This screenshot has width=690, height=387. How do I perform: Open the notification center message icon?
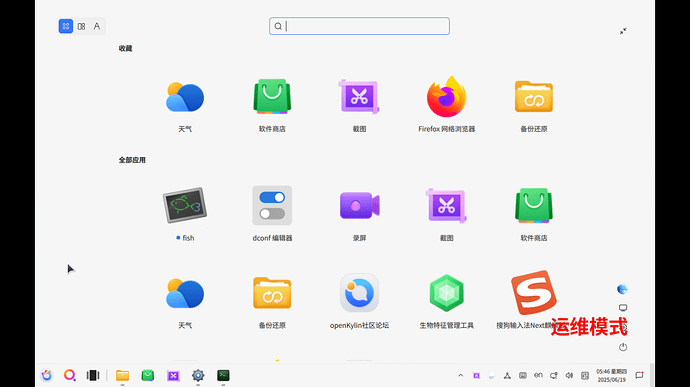[639, 376]
